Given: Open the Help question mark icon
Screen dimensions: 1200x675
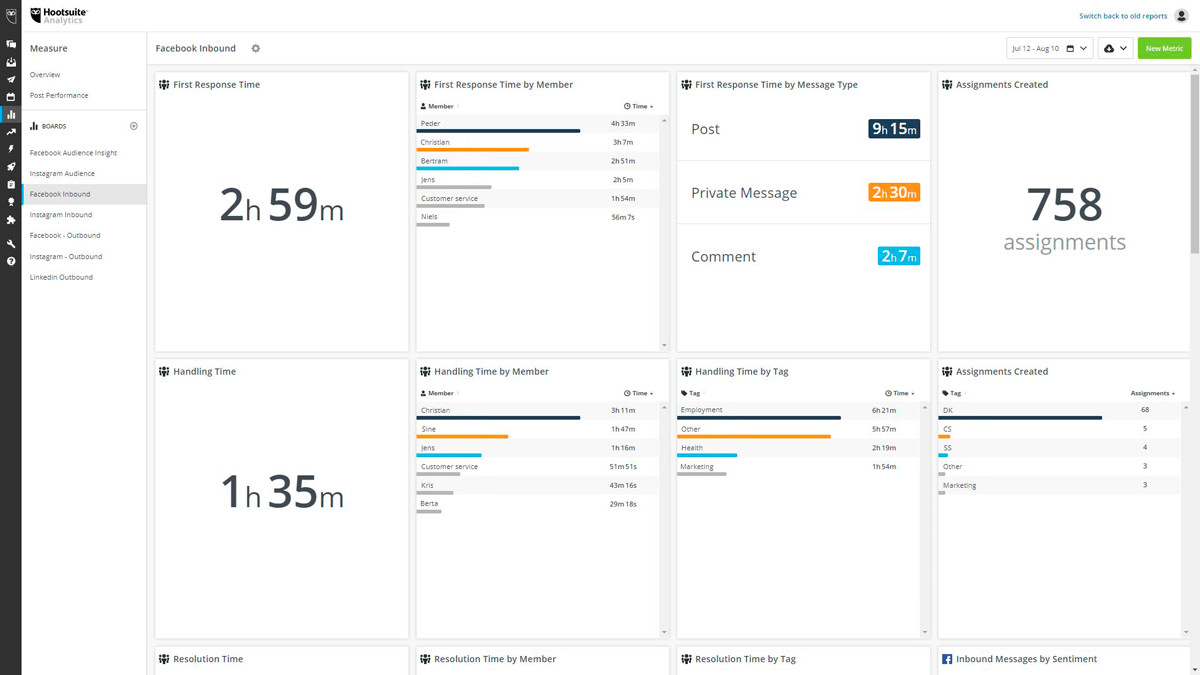Looking at the screenshot, I should 11,261.
